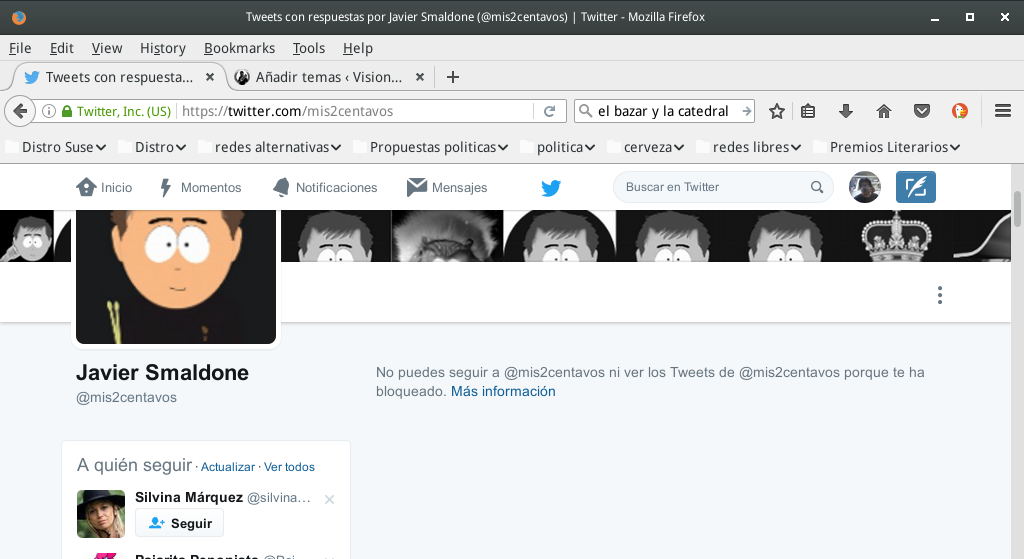This screenshot has height=559, width=1024.
Task: Expand the Premios Literarios bookmarks folder
Action: 887,147
